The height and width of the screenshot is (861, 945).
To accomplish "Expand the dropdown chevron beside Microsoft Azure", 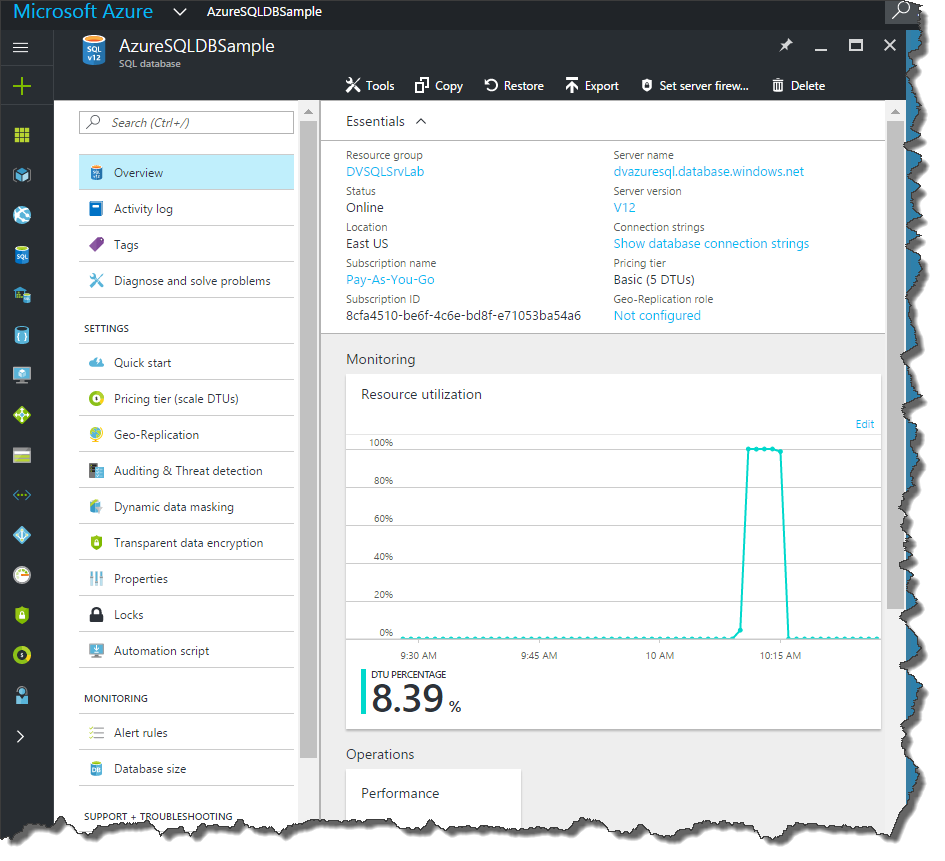I will (x=180, y=11).
